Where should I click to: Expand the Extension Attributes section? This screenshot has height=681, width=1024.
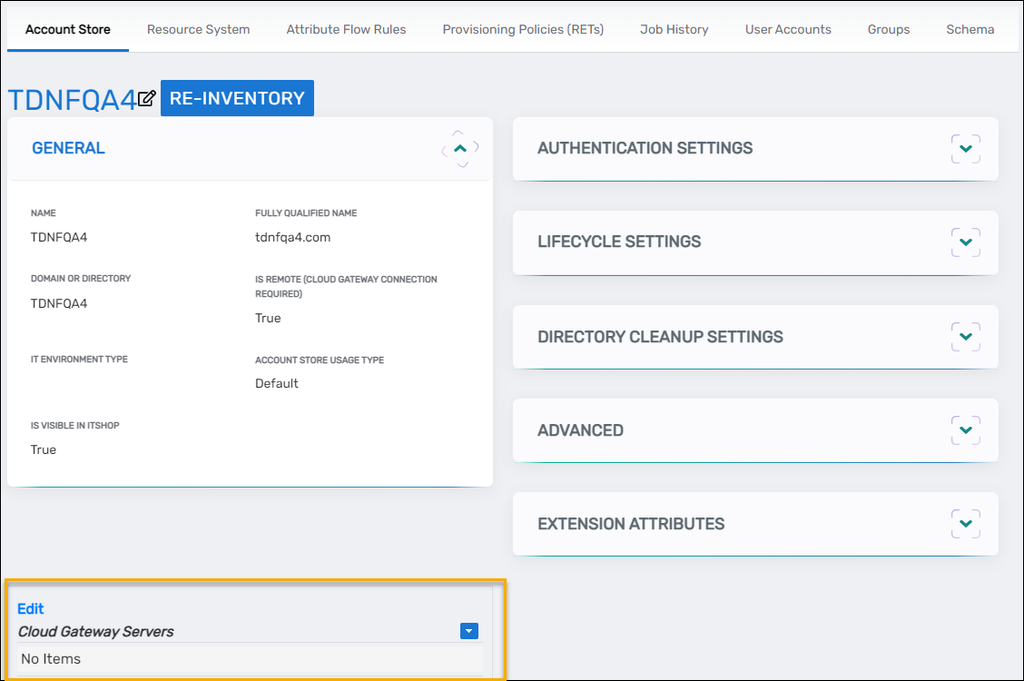pos(965,523)
